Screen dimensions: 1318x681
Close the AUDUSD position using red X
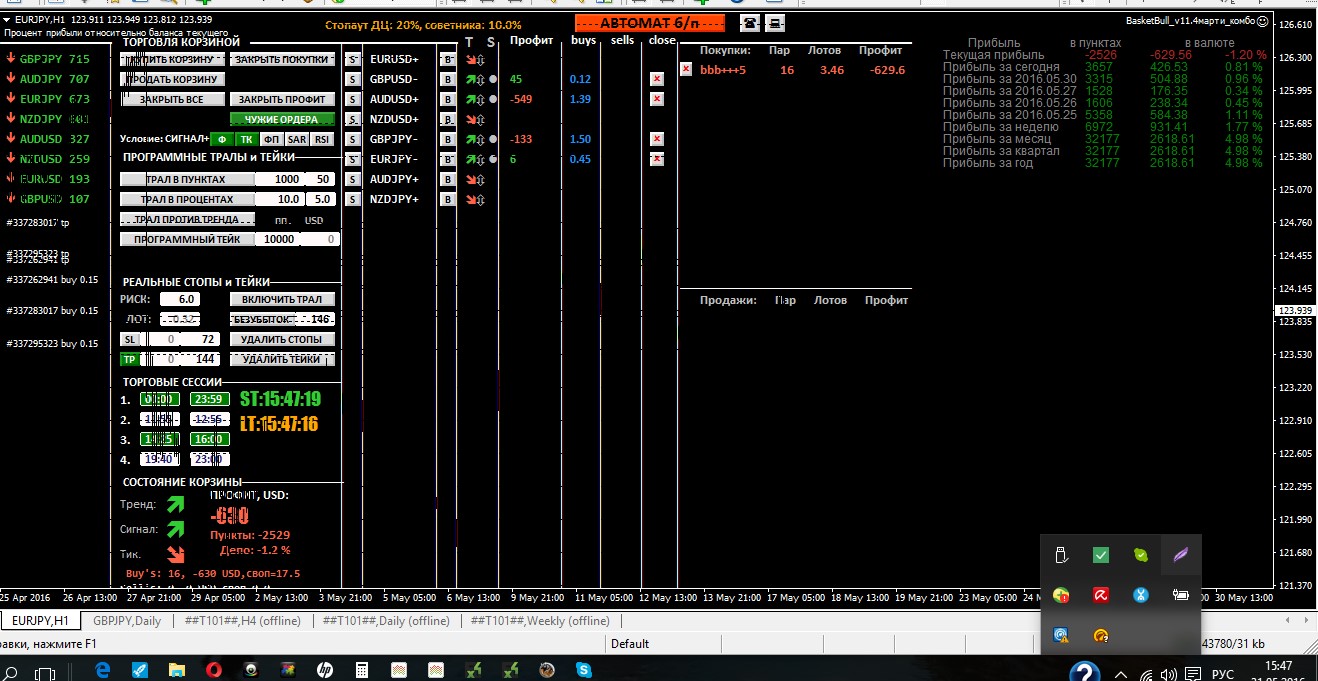(x=656, y=99)
